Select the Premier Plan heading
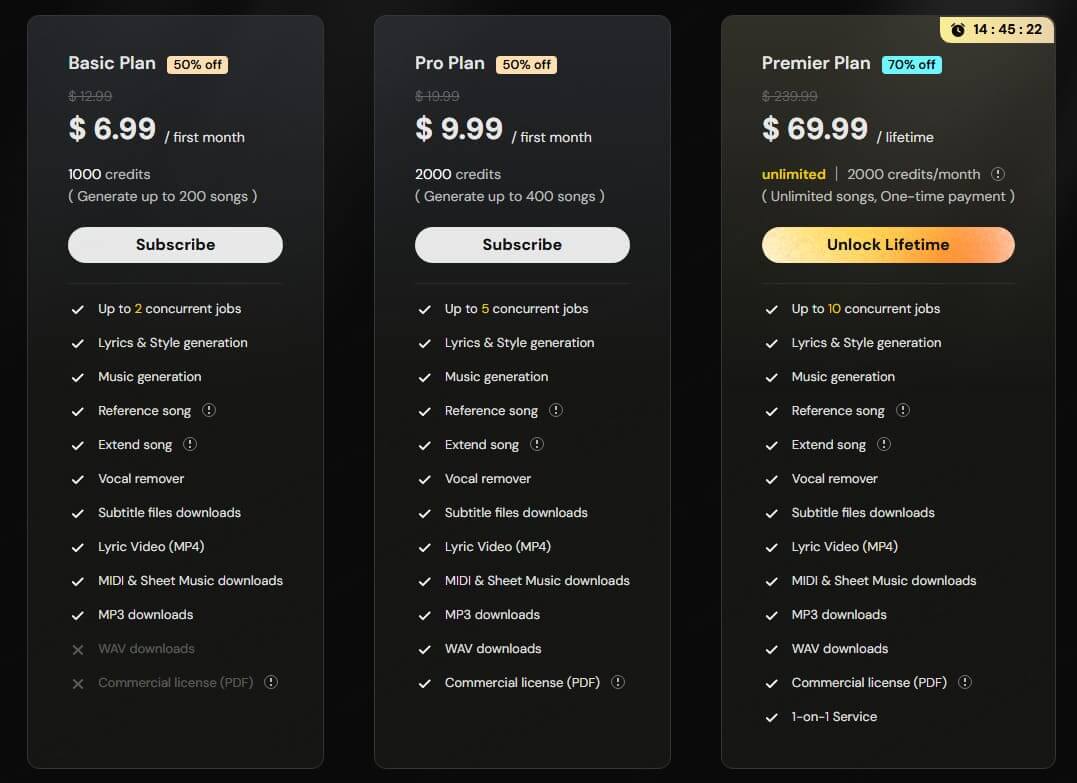Screen dimensions: 1077x783 (x=816, y=62)
